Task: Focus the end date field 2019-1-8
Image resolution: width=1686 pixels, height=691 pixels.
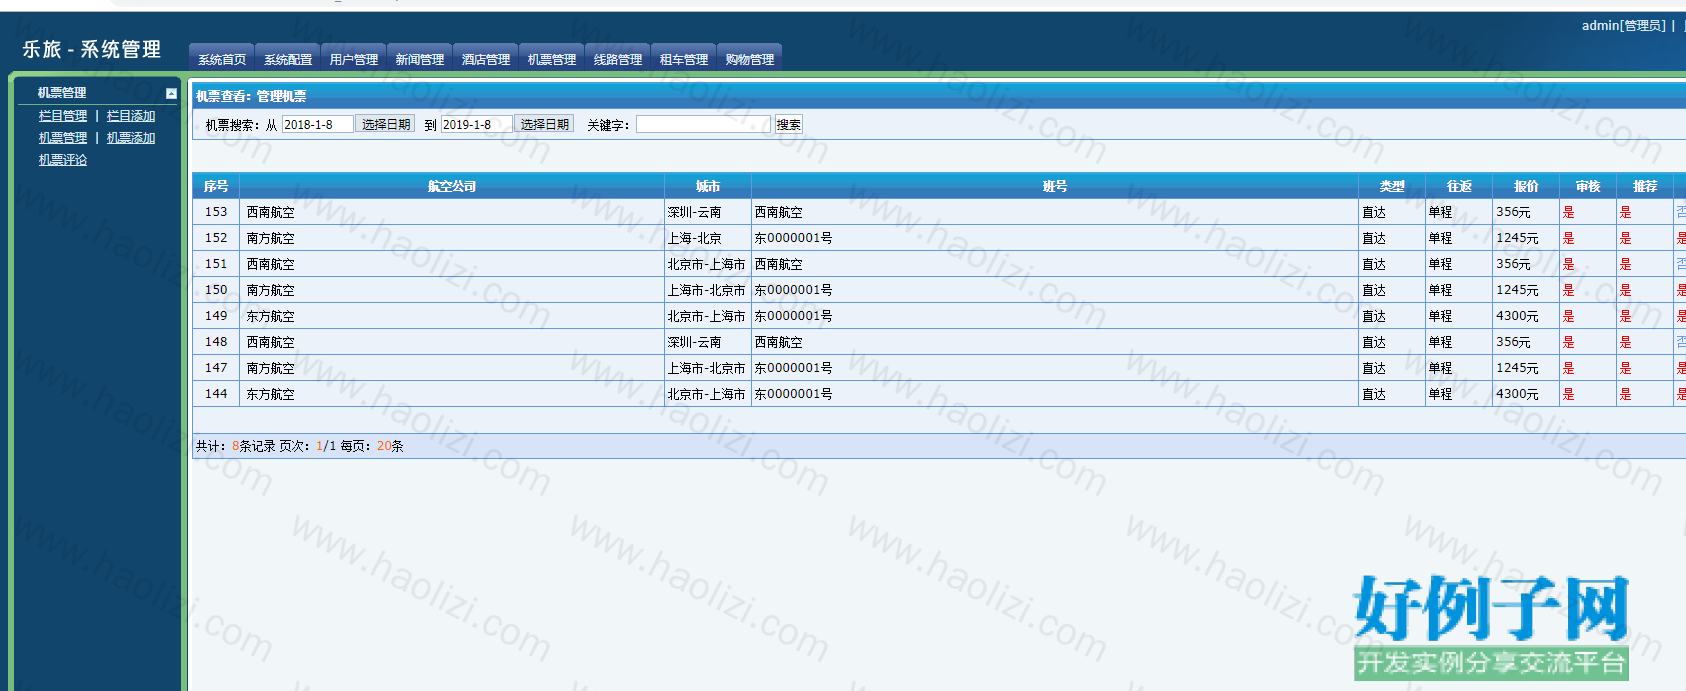Action: 476,124
